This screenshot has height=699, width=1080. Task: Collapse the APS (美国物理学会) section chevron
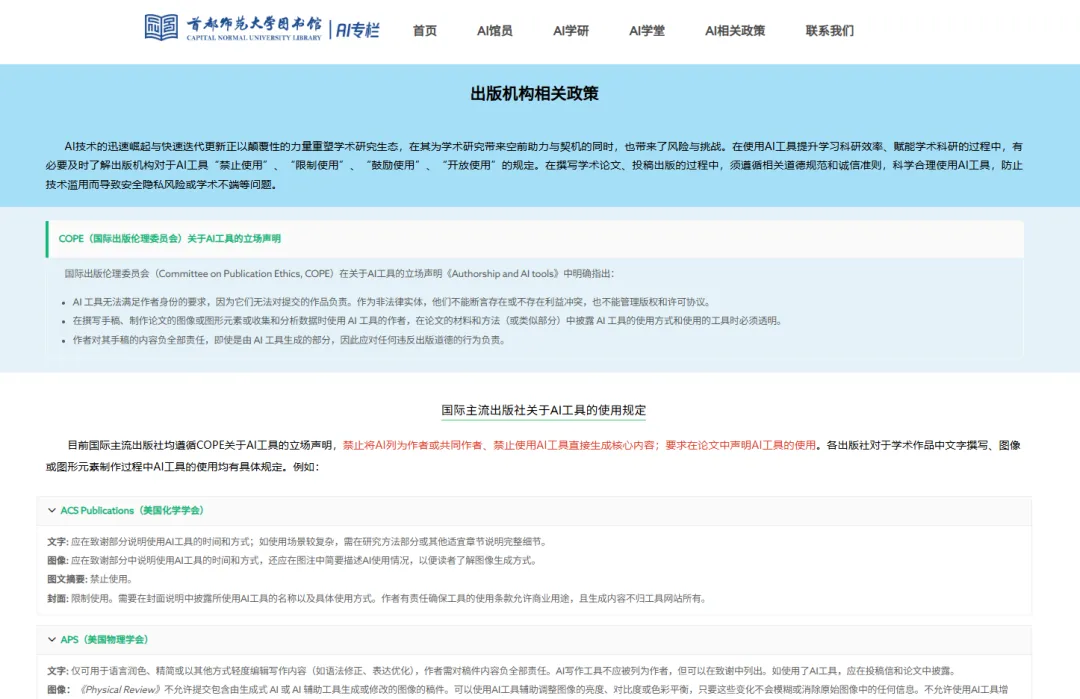click(52, 640)
